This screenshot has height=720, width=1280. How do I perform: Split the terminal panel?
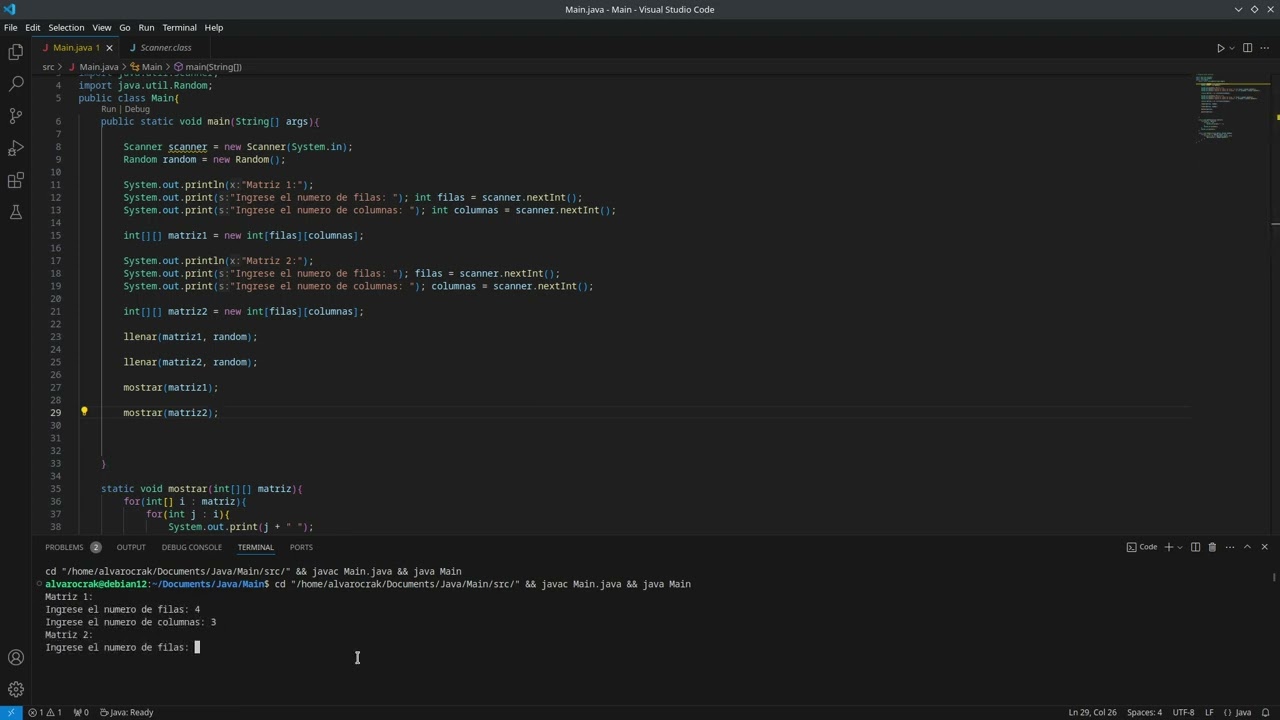1195,547
